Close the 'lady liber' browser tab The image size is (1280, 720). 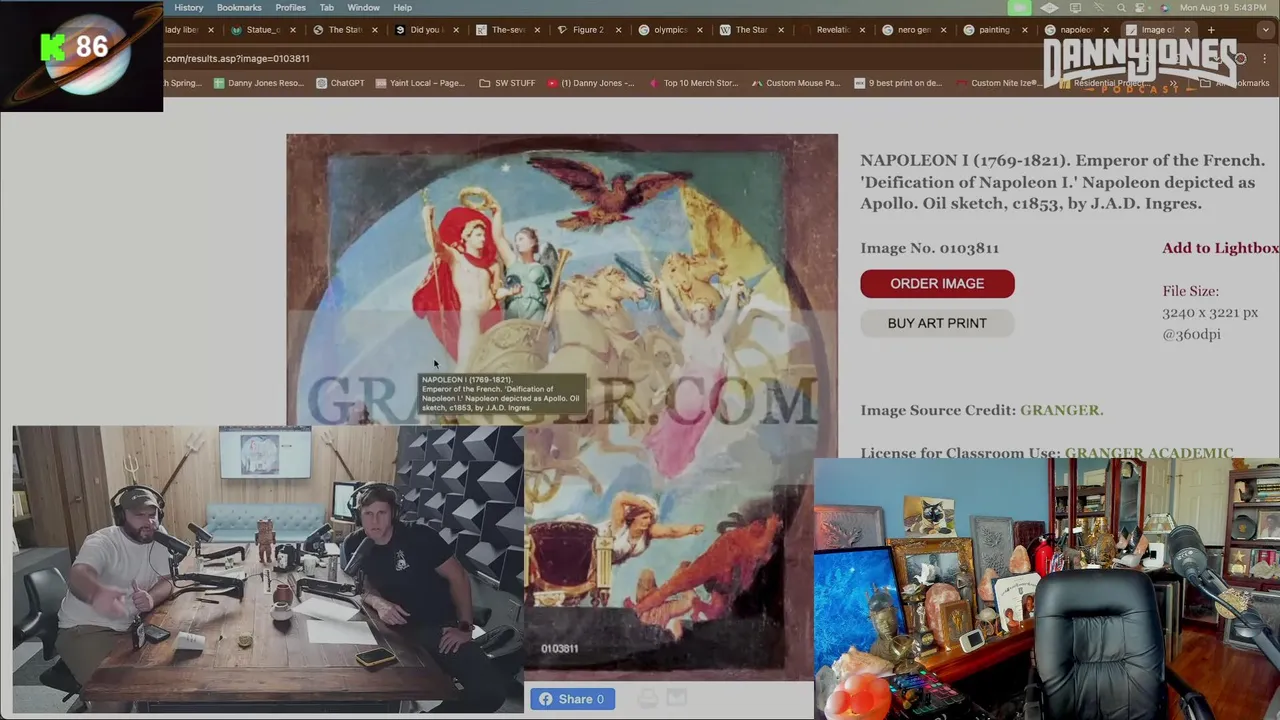click(x=211, y=30)
